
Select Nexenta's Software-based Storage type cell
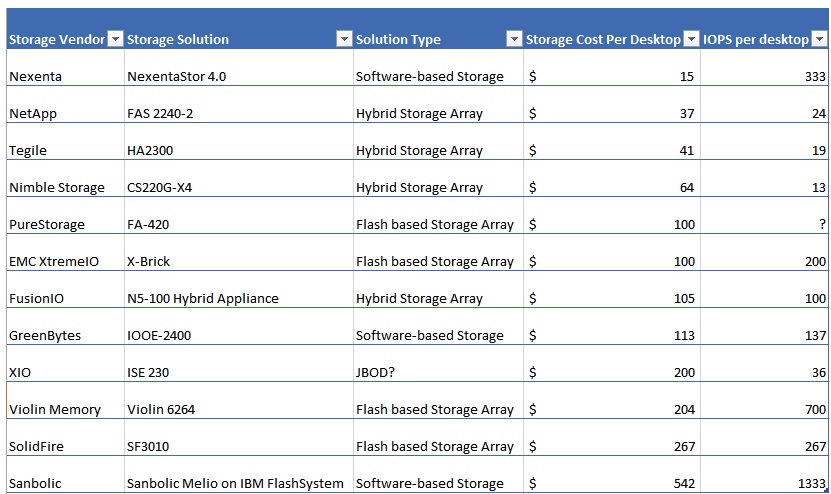point(438,67)
